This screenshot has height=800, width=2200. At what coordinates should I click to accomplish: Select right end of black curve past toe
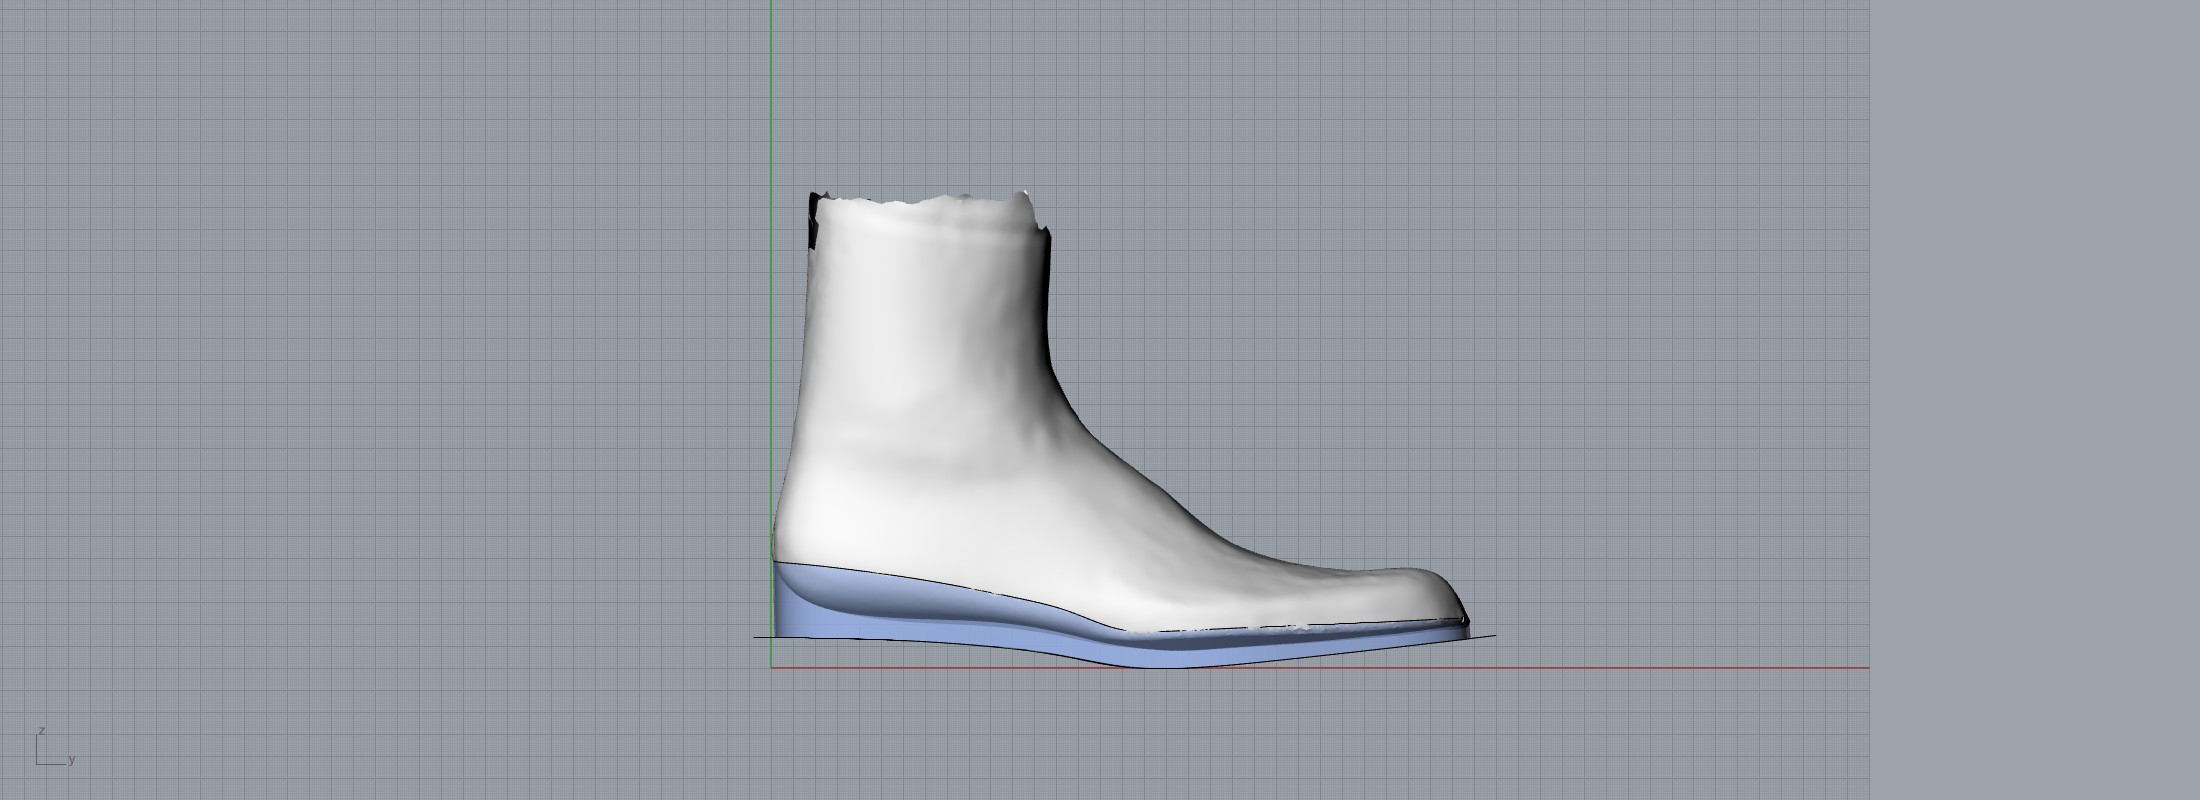click(1493, 636)
